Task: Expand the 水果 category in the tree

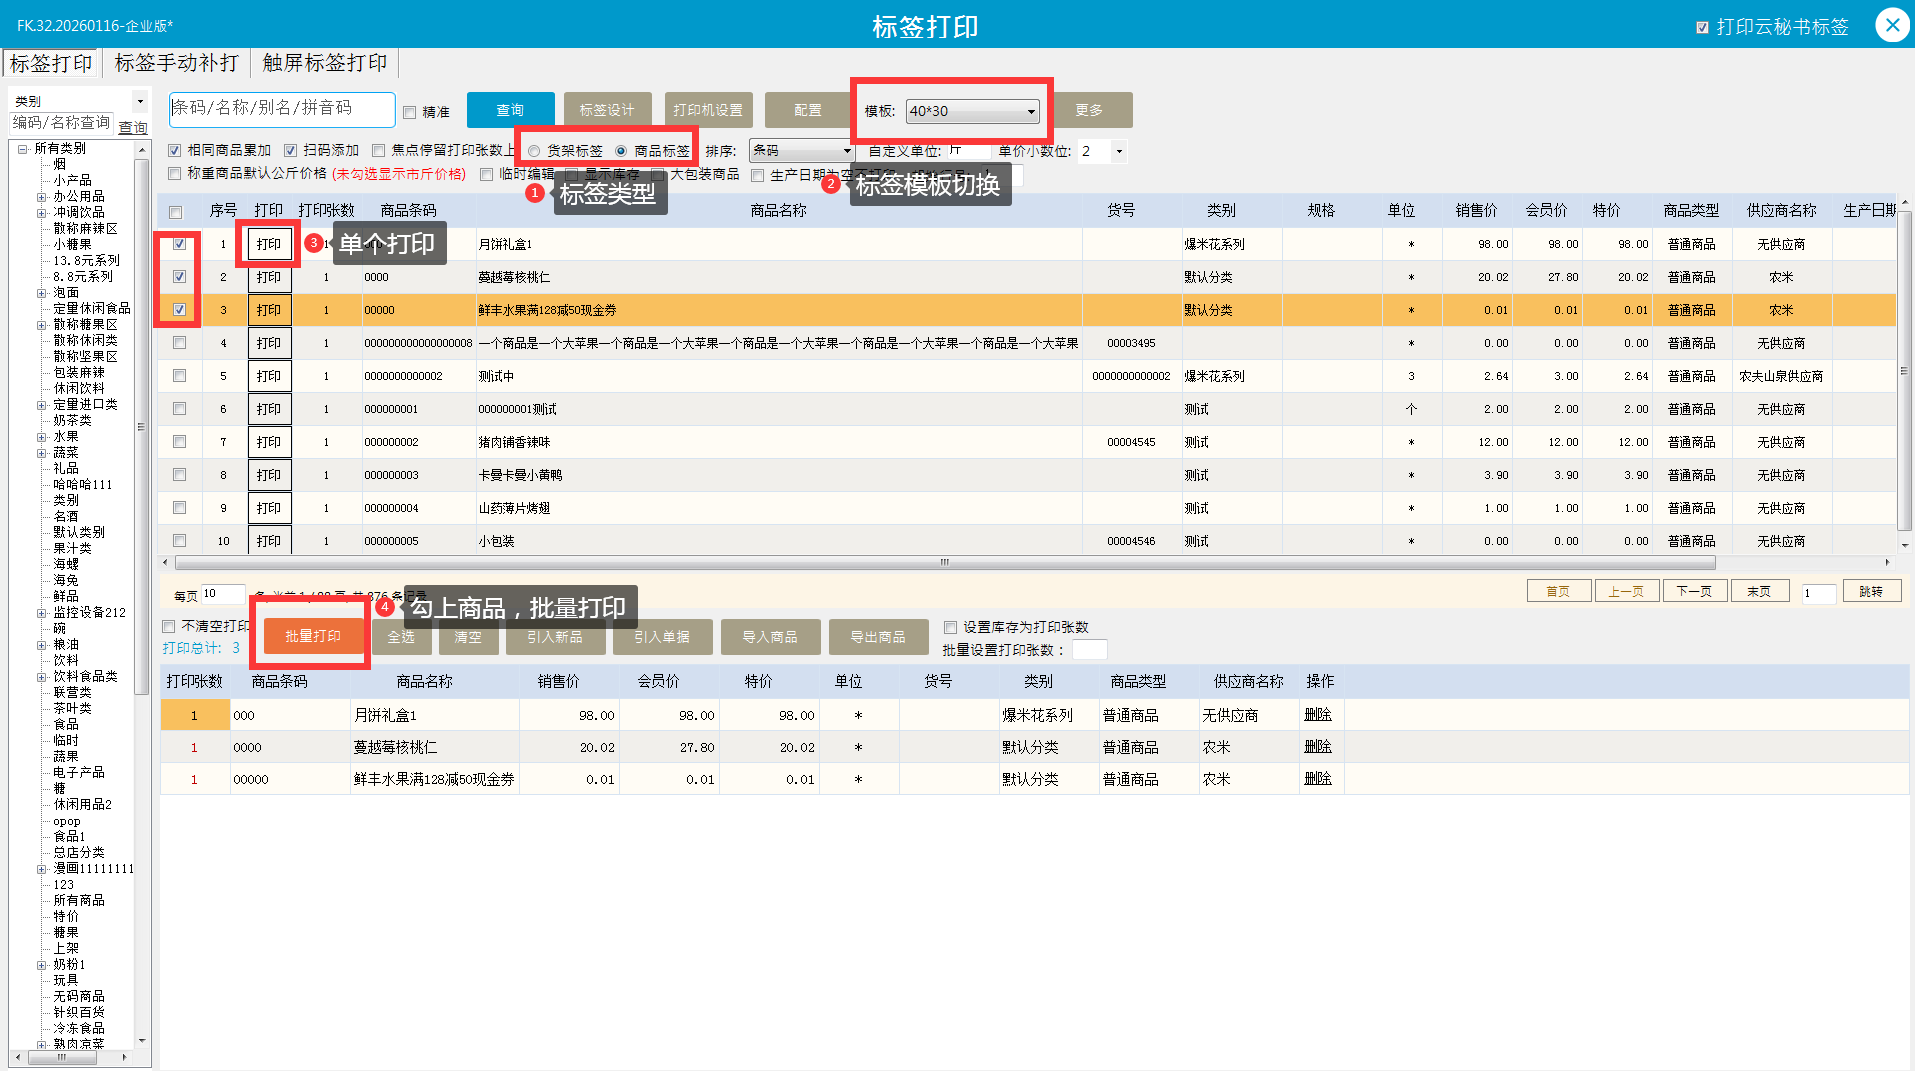Action: (x=41, y=437)
